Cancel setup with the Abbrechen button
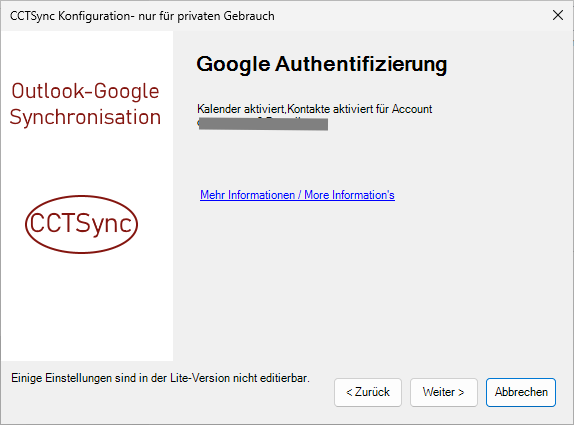Viewport: 574px width, 425px height. click(521, 392)
